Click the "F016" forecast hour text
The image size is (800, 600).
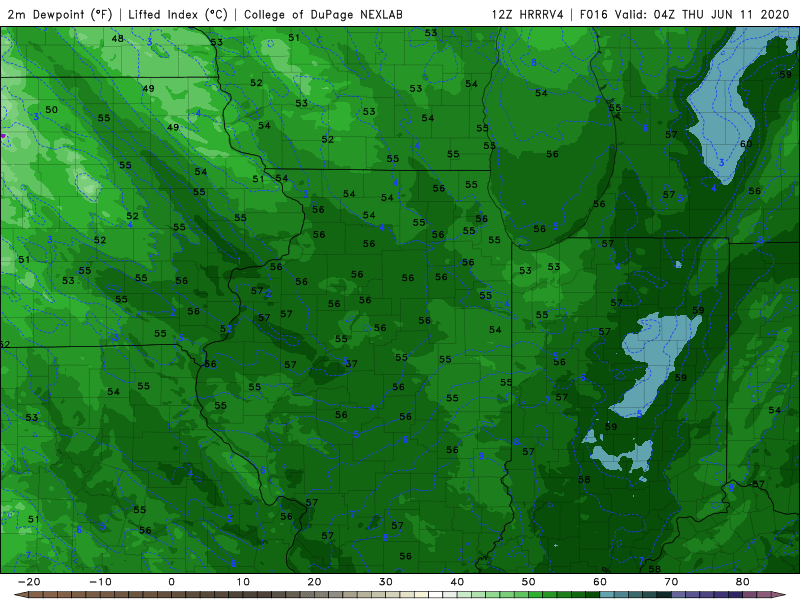[x=594, y=14]
